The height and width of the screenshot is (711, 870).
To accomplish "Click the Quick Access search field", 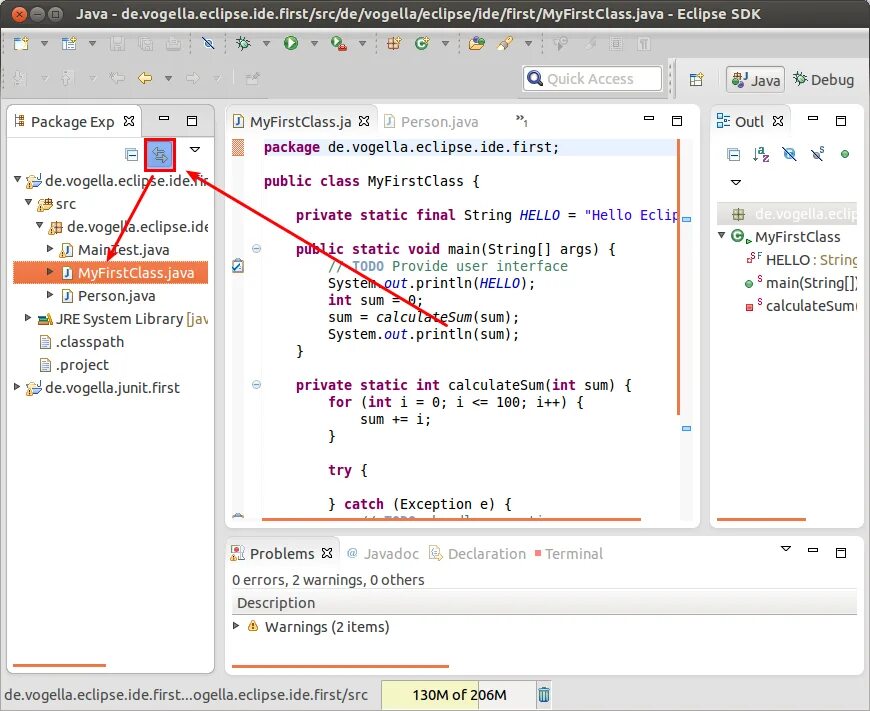I will 592,79.
